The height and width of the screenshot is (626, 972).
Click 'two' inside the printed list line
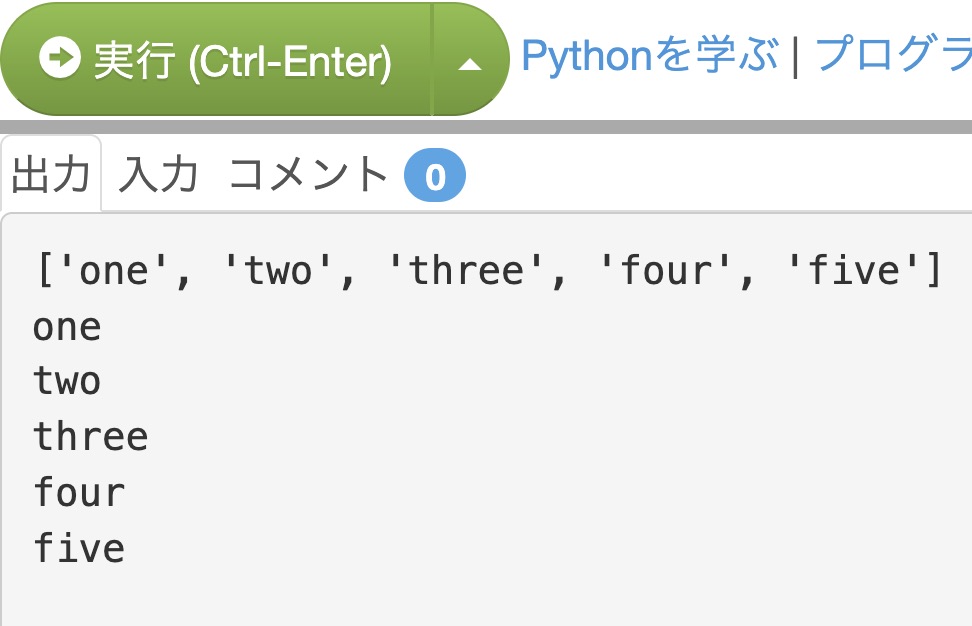[279, 270]
